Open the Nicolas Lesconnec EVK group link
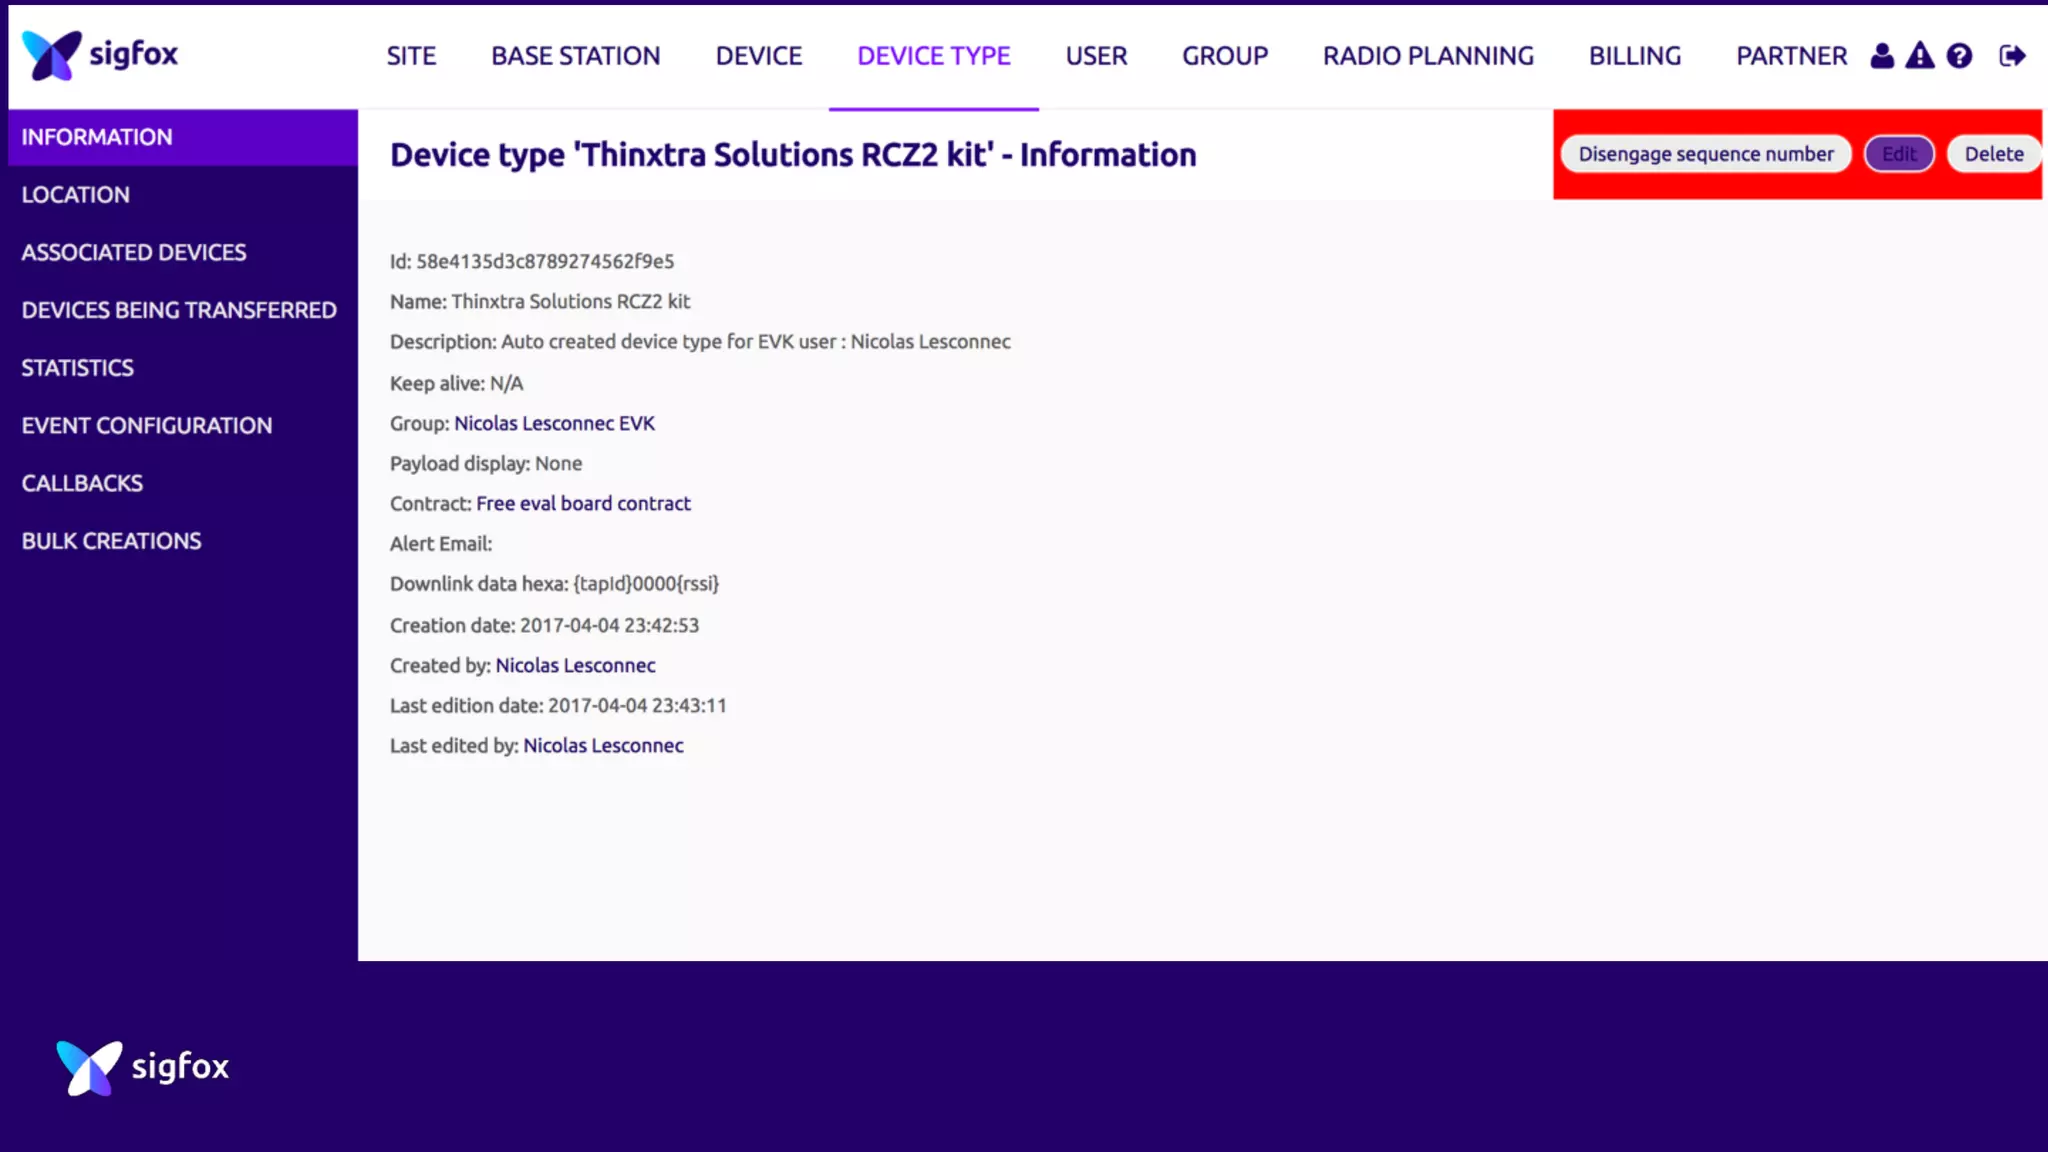 click(554, 423)
